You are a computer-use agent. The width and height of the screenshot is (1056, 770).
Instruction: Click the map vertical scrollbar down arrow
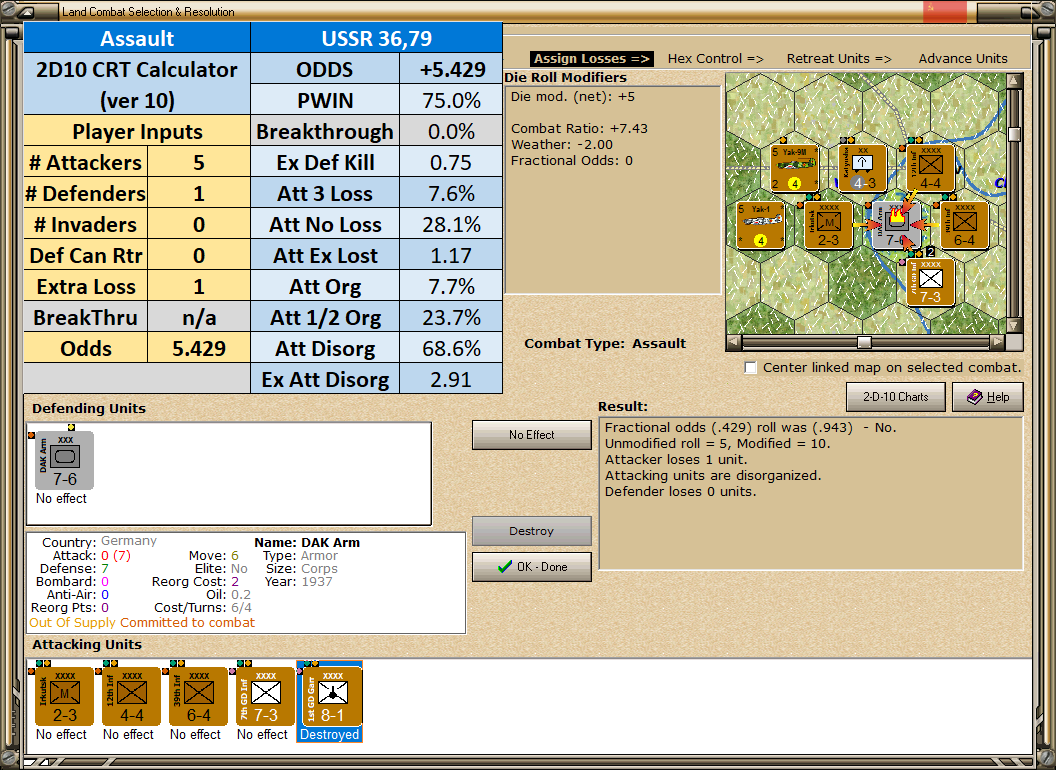[x=1014, y=325]
